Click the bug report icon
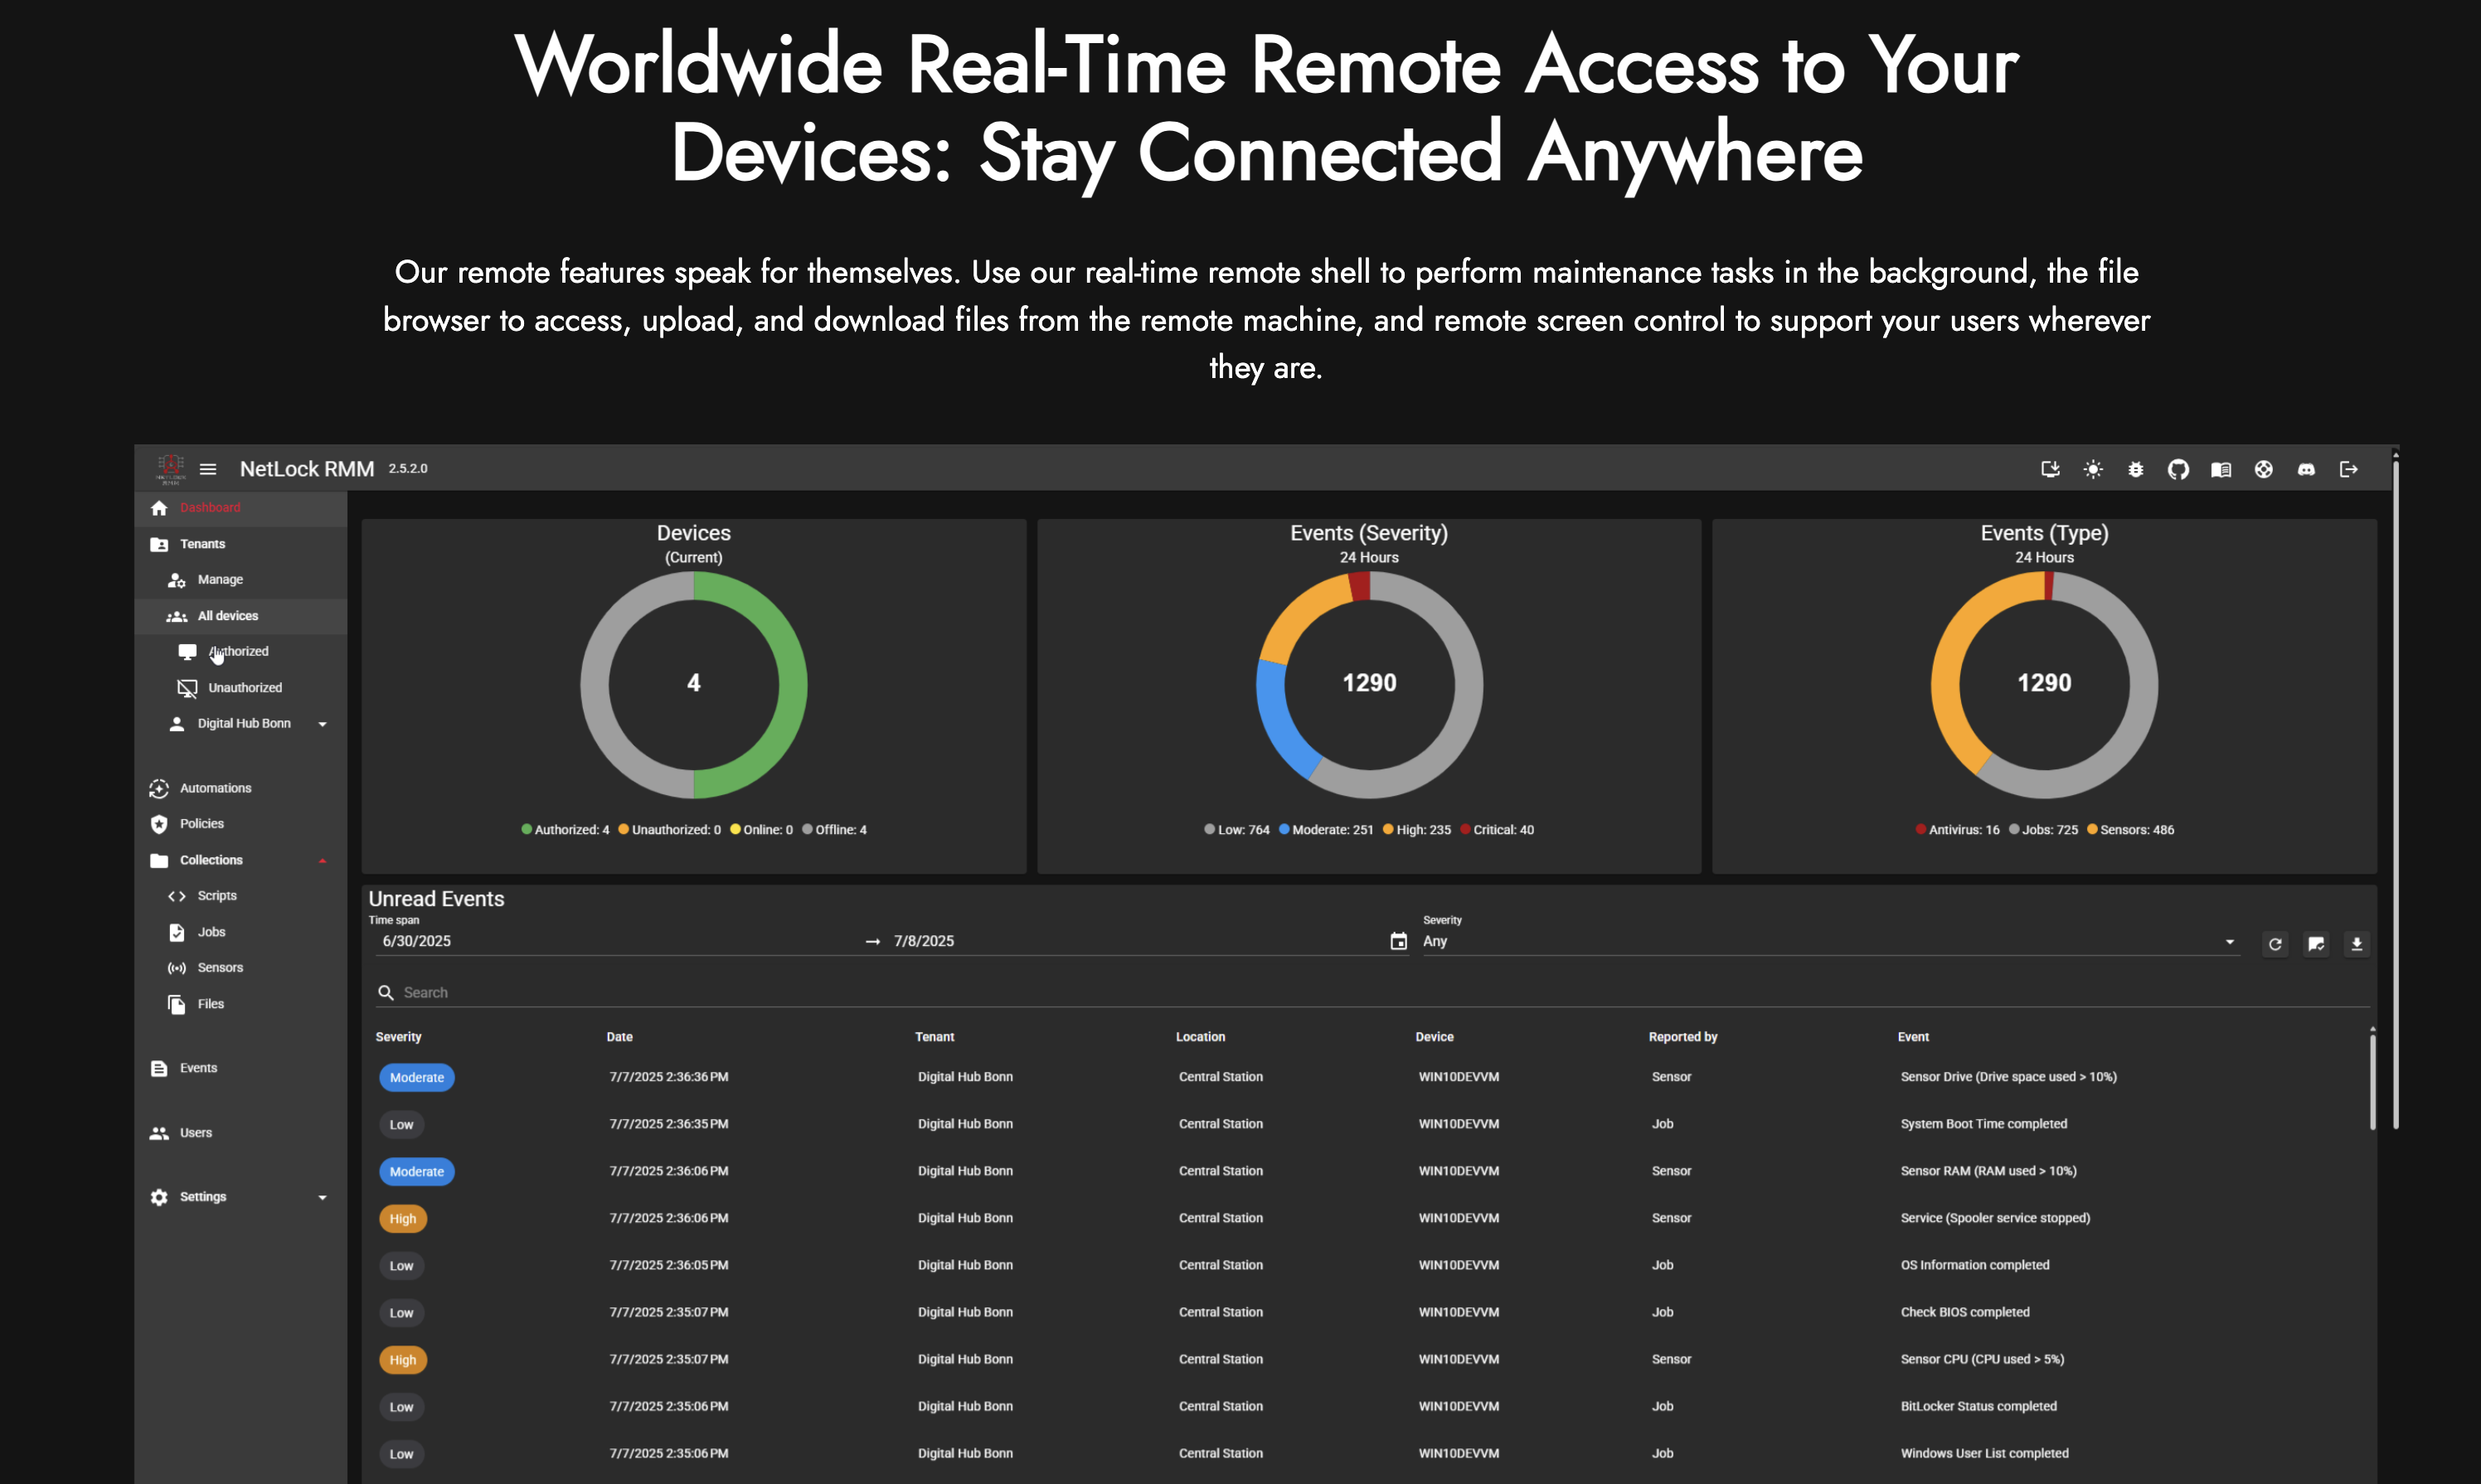Viewport: 2481px width, 1484px height. (2135, 469)
